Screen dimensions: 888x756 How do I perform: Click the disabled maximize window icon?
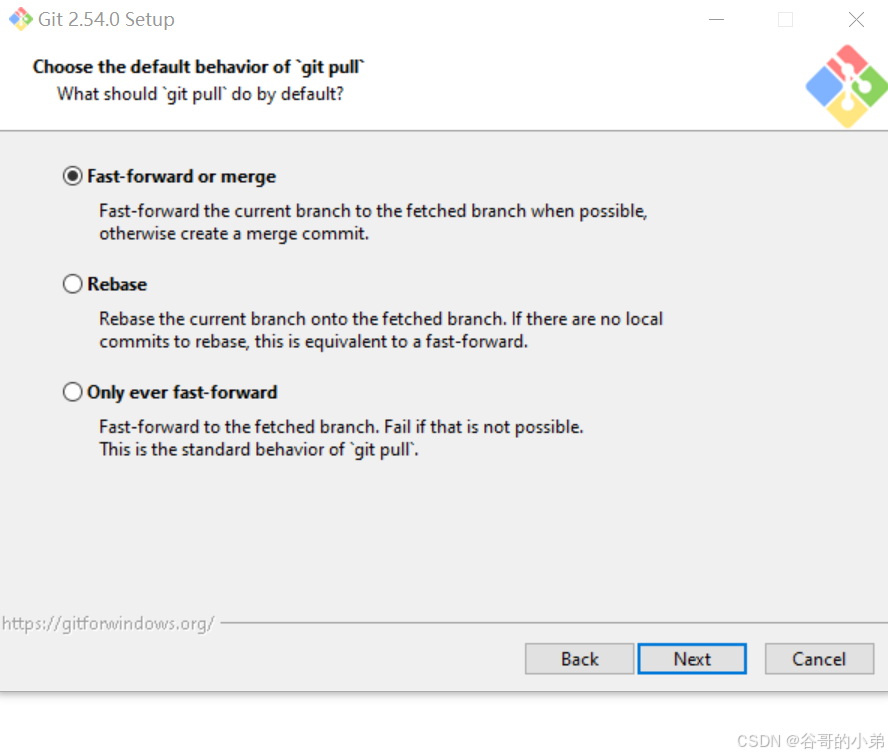pyautogui.click(x=785, y=19)
